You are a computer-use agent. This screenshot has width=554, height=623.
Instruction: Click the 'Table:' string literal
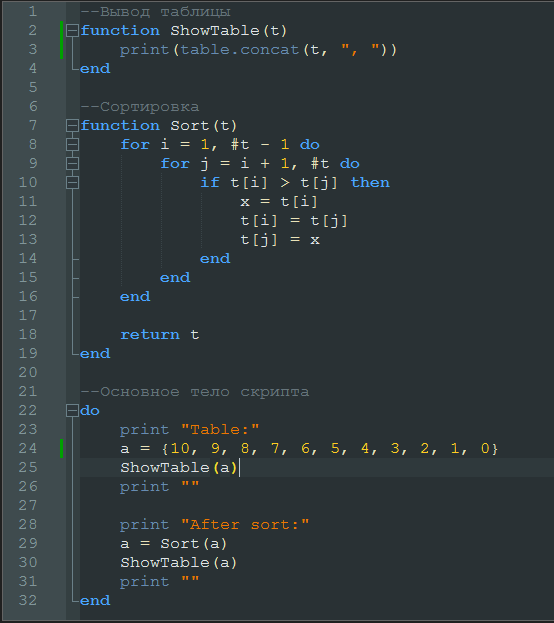220,430
